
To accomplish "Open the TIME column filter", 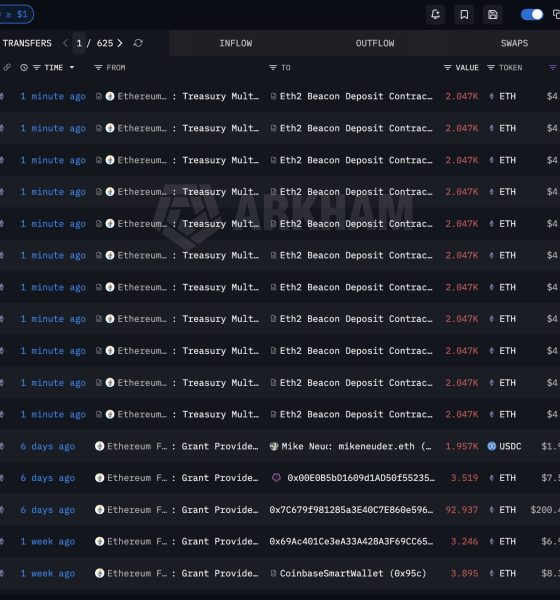I will pyautogui.click(x=36, y=68).
